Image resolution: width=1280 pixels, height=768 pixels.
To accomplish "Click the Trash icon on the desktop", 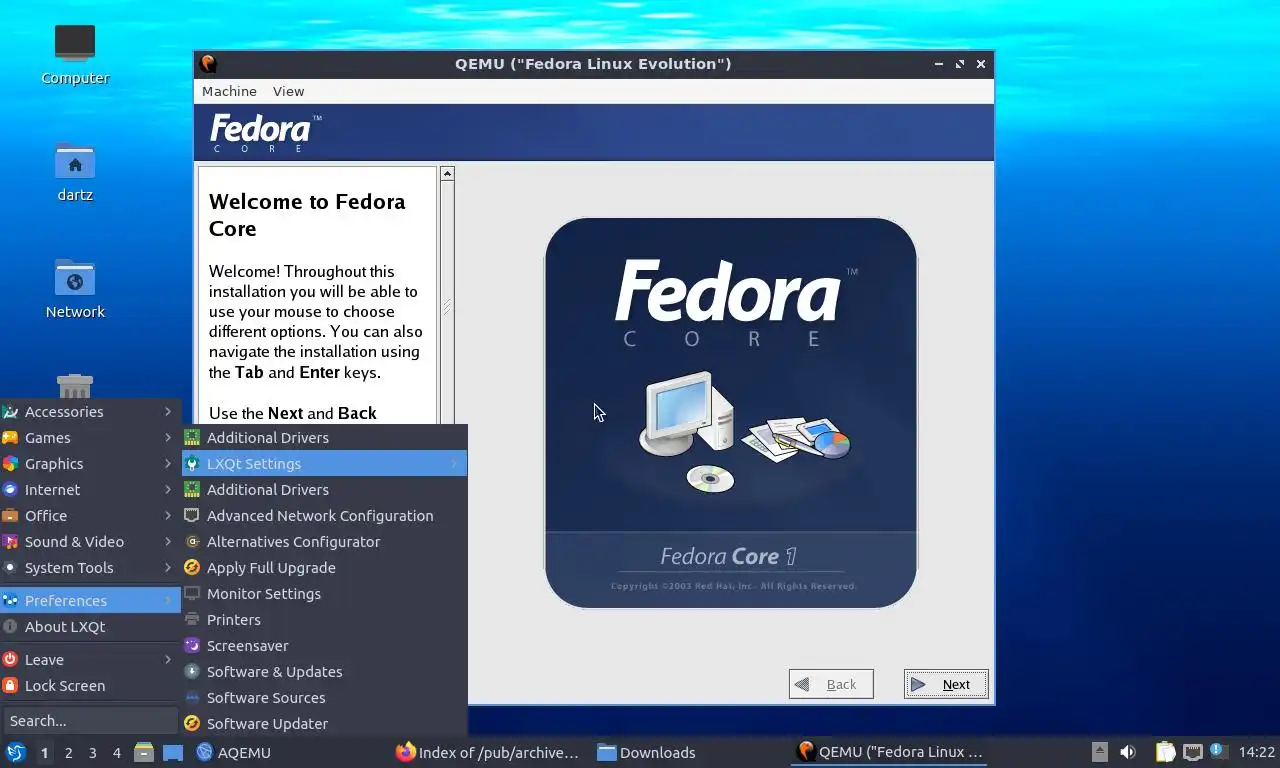I will [x=75, y=386].
